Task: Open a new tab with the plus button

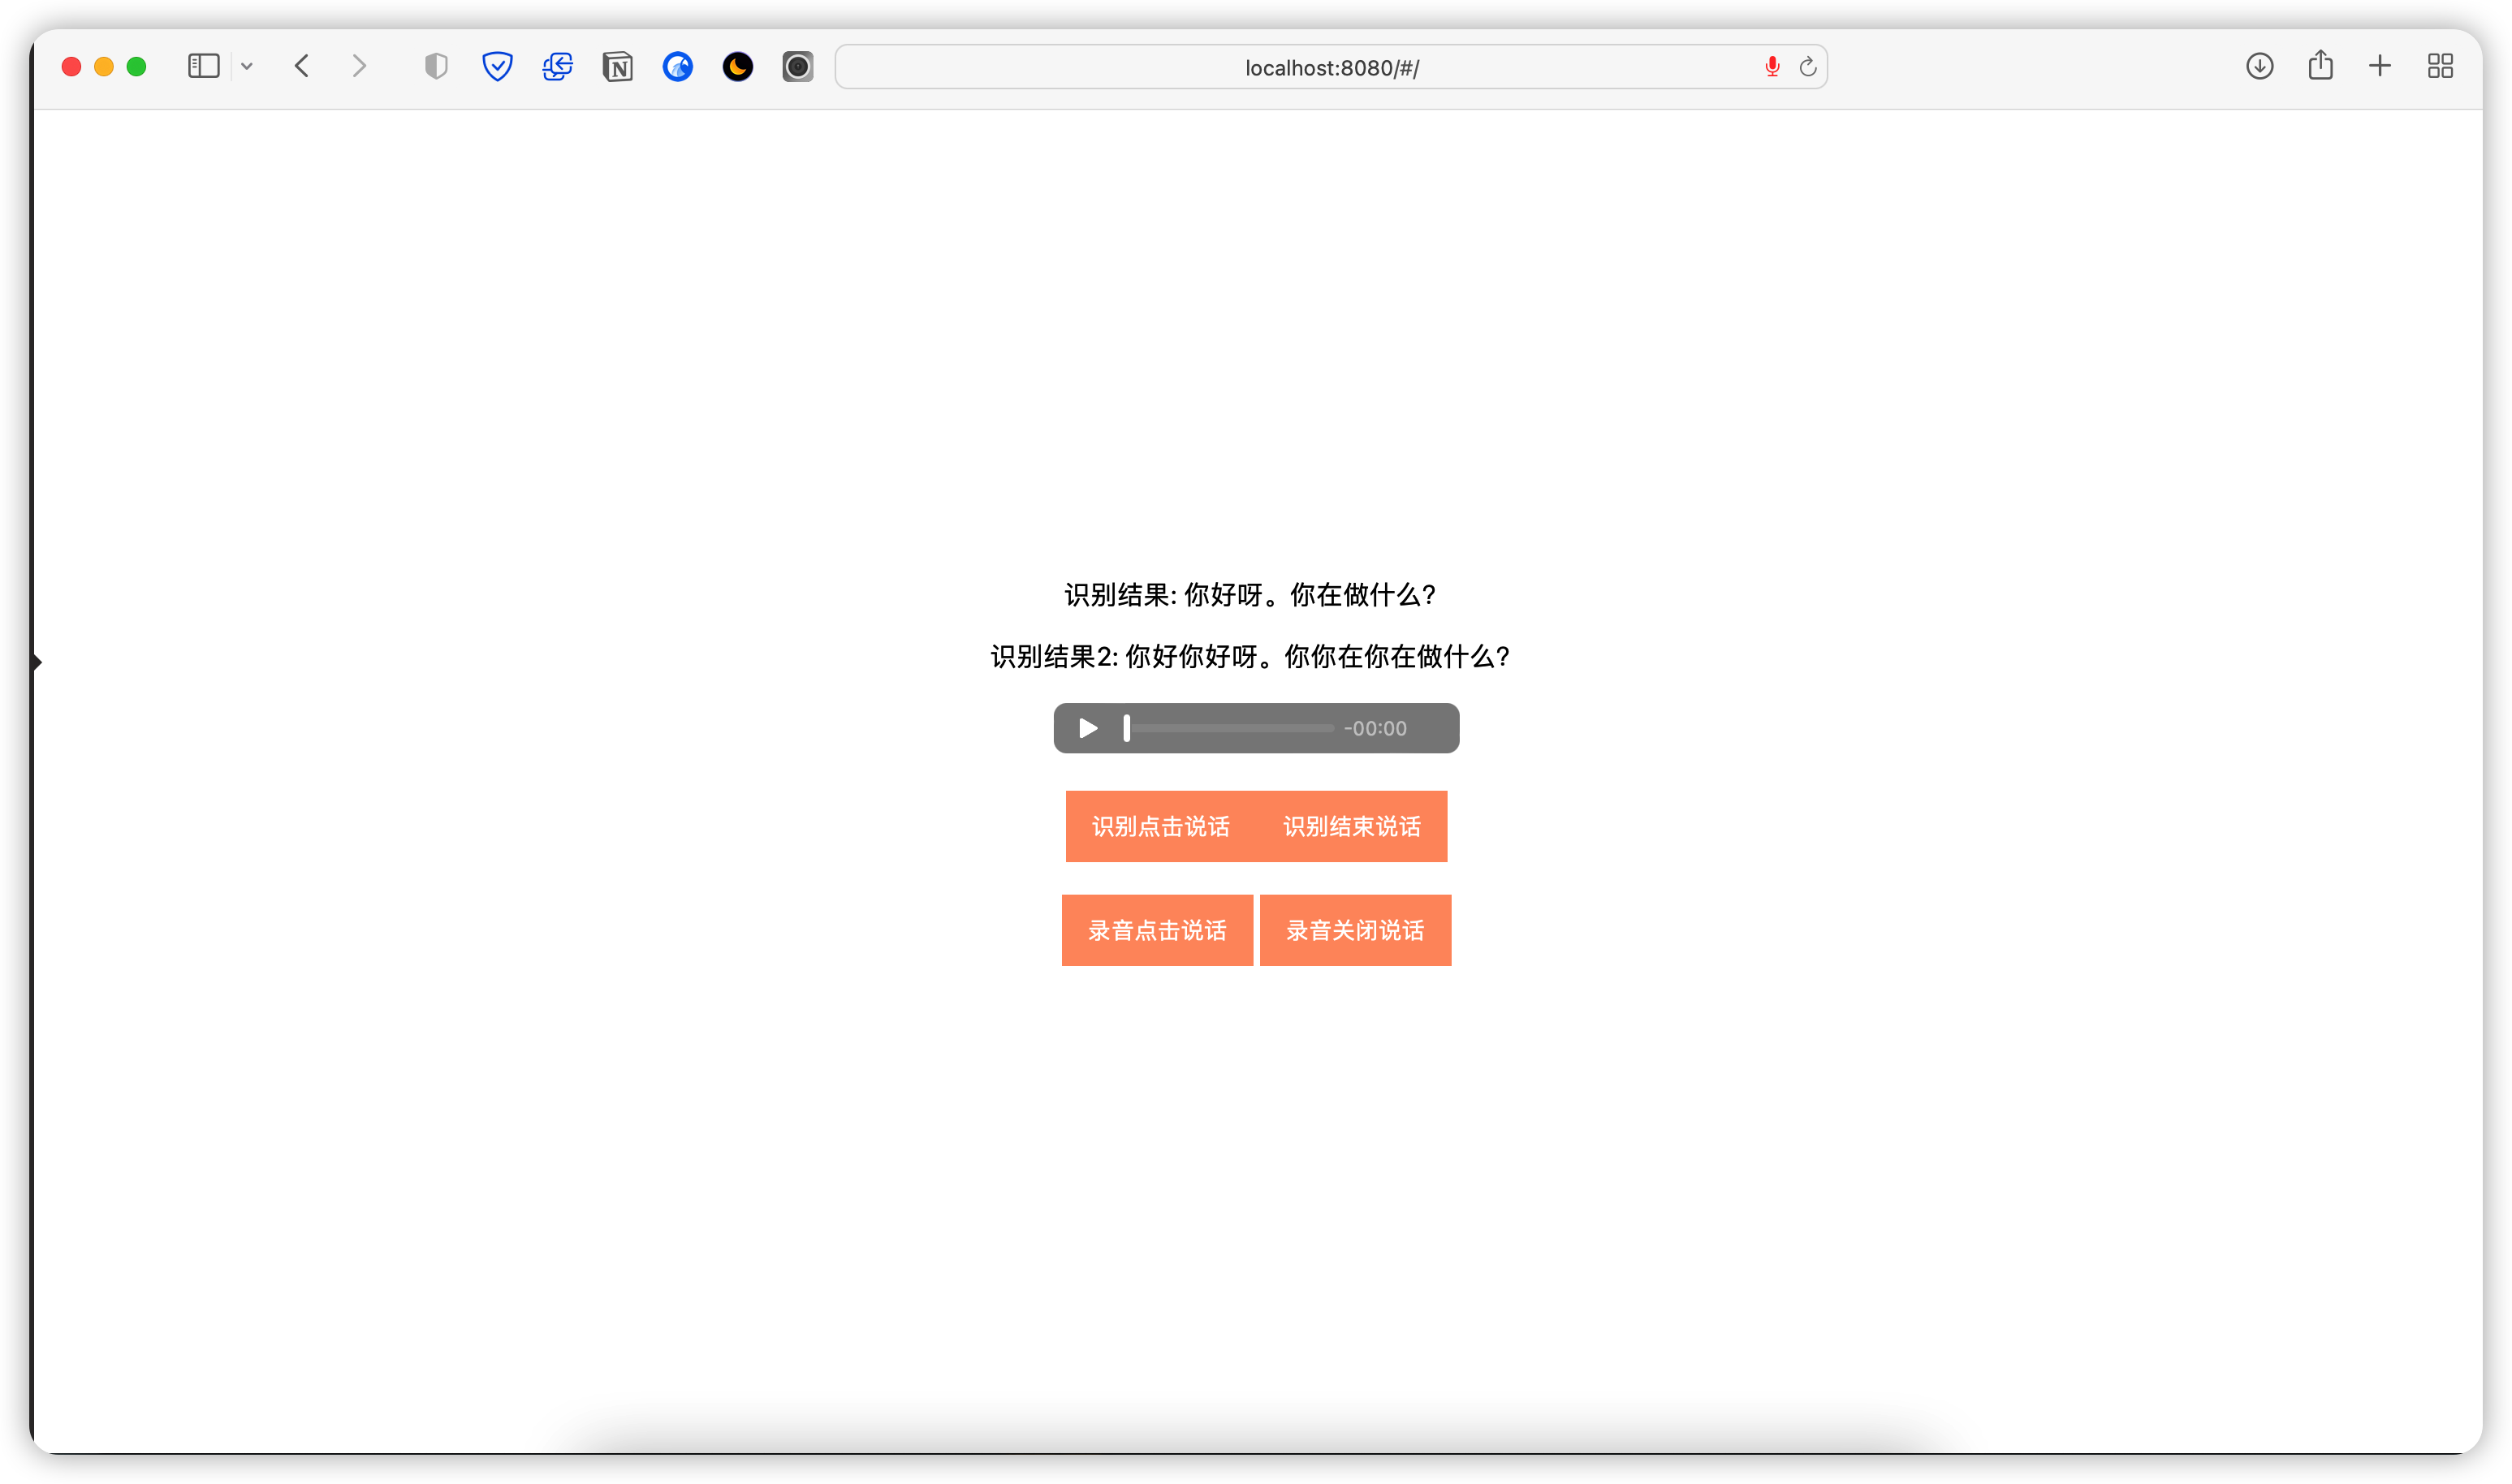Action: [x=2380, y=66]
